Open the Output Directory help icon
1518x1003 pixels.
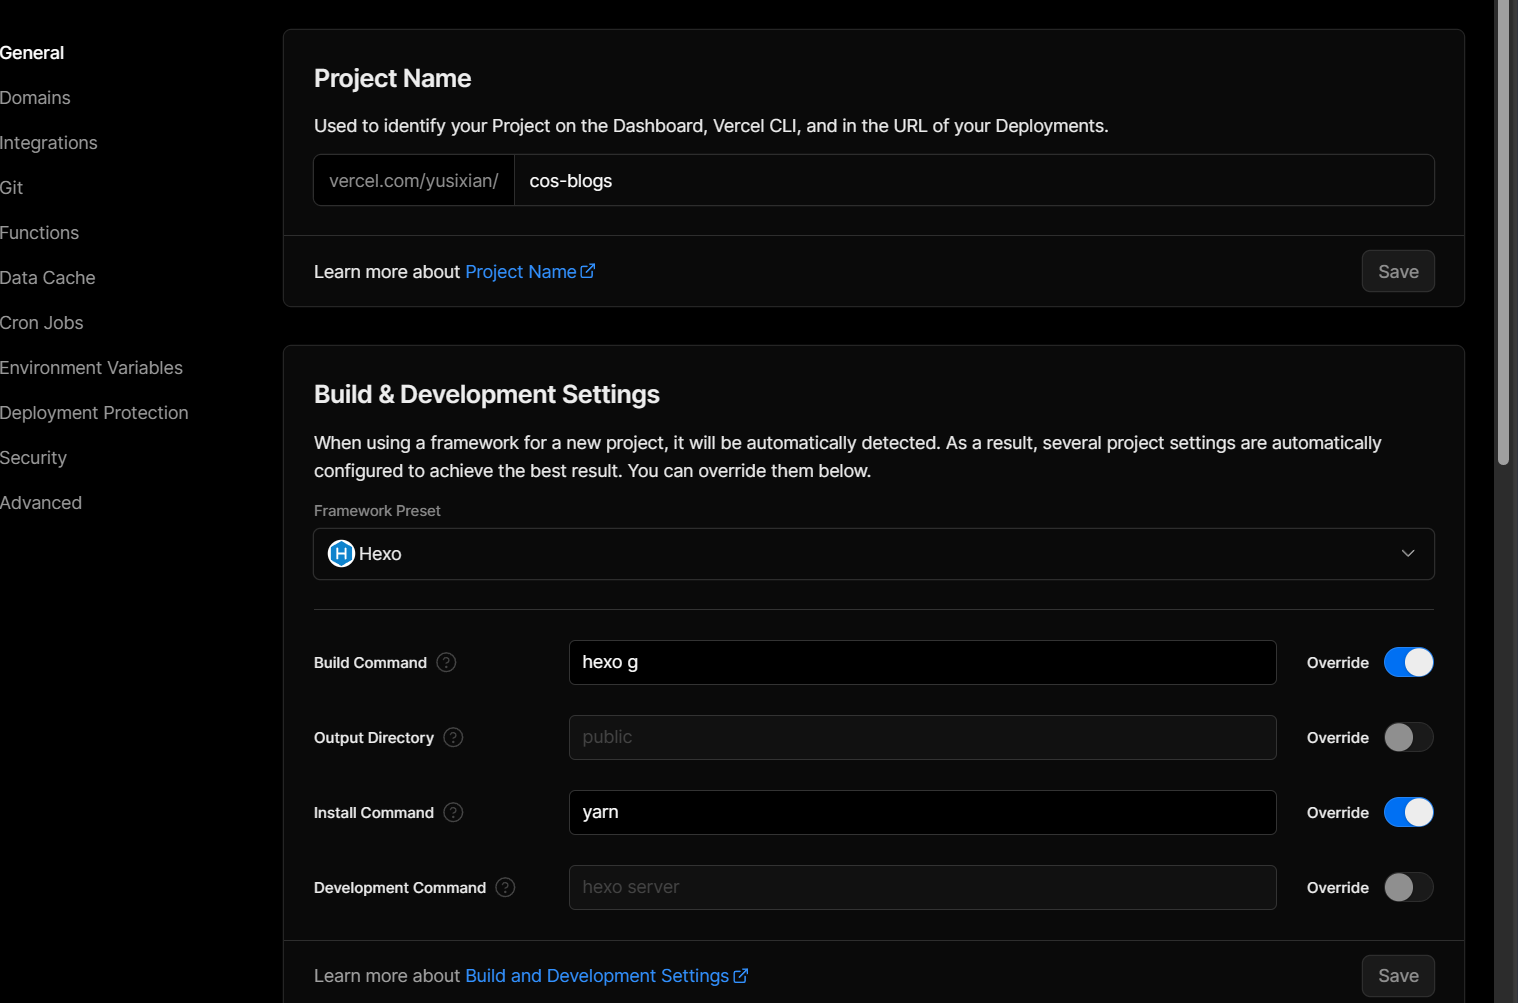tap(452, 737)
